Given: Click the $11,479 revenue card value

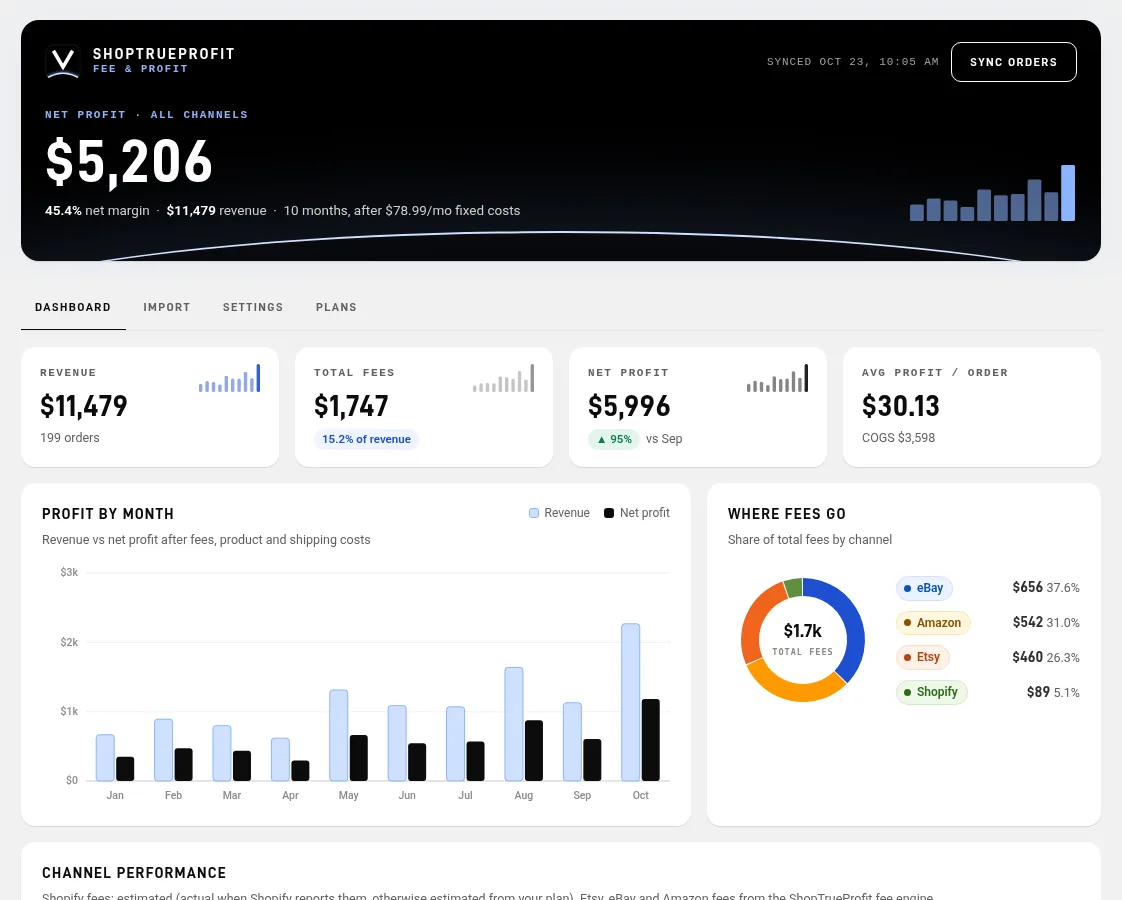Looking at the screenshot, I should click(84, 406).
